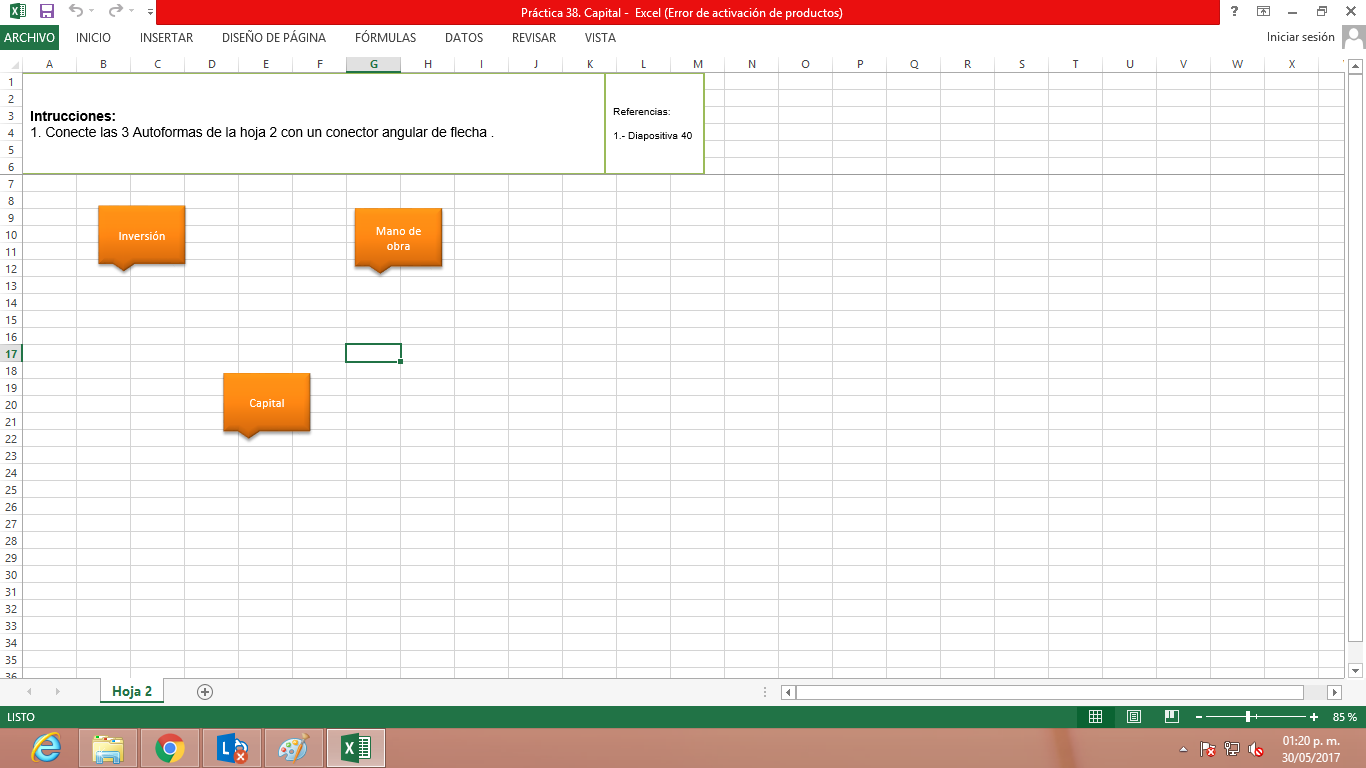Select the Mano de obra shape

coord(398,239)
